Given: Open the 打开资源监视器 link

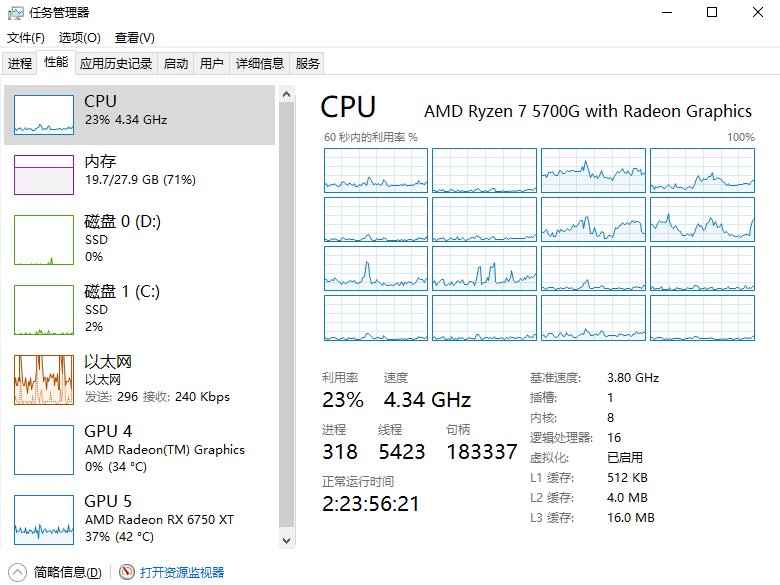Looking at the screenshot, I should 182,573.
